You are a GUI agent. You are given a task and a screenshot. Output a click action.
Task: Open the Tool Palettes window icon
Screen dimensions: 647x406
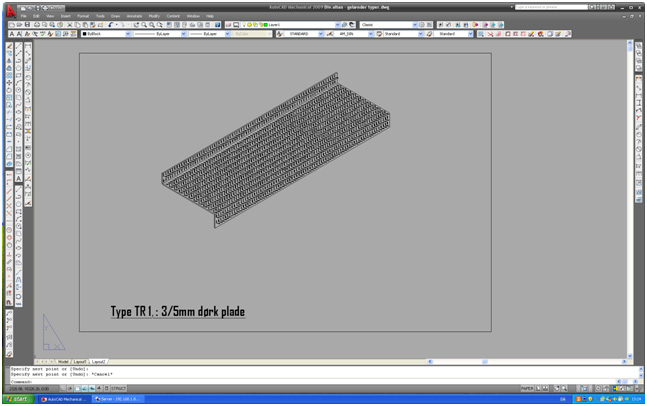point(184,25)
